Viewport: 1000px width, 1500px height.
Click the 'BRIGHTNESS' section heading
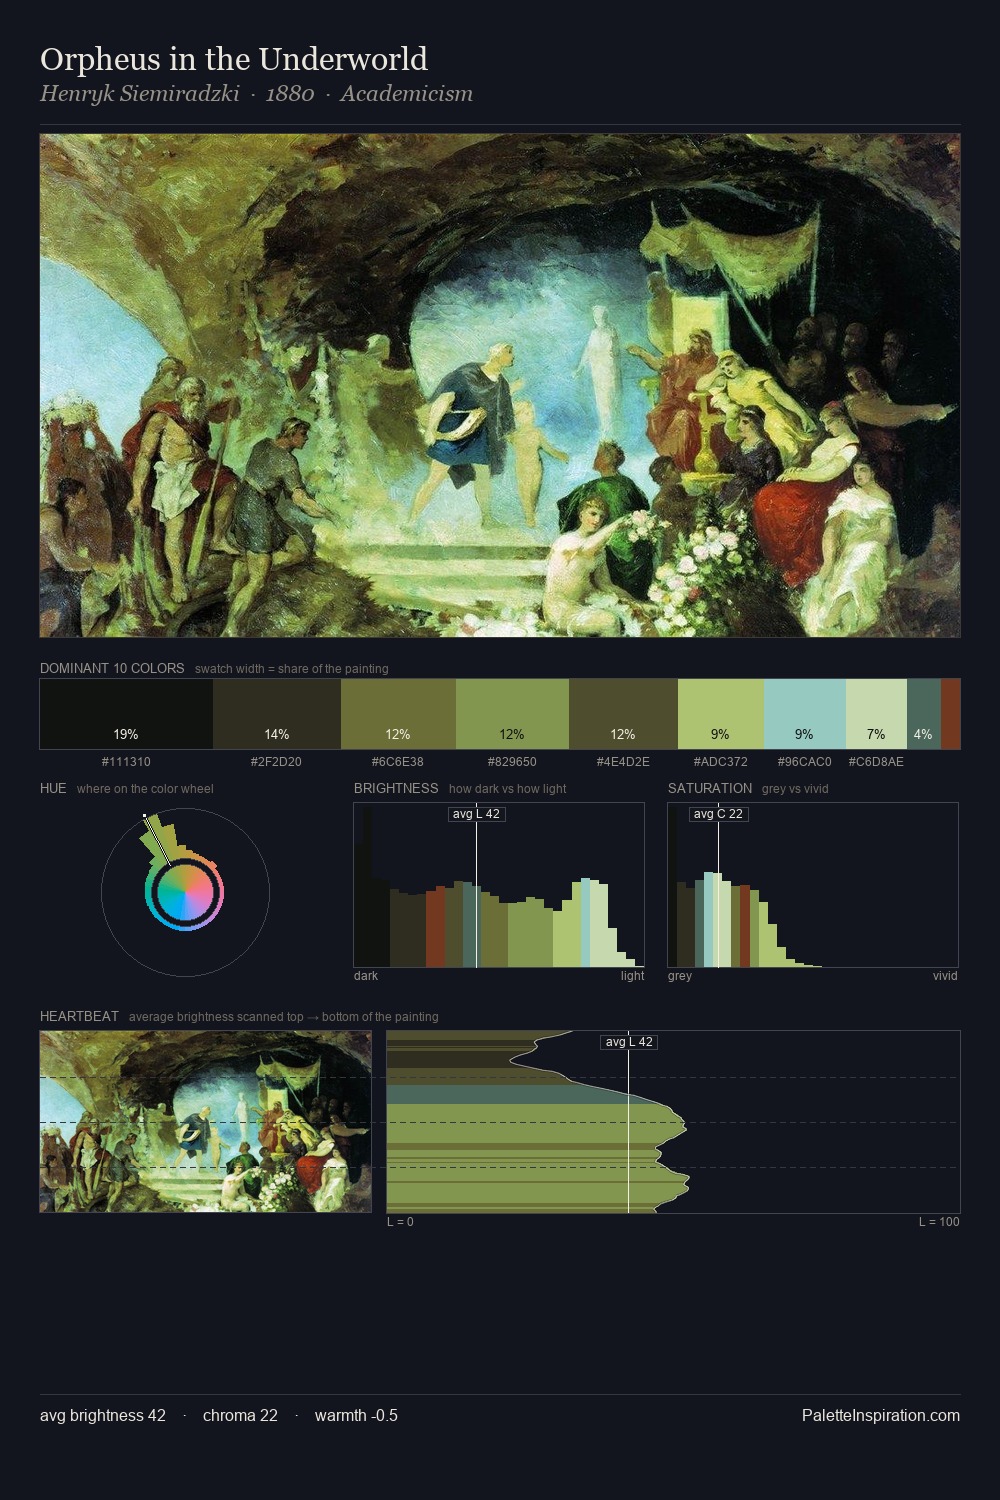click(396, 788)
